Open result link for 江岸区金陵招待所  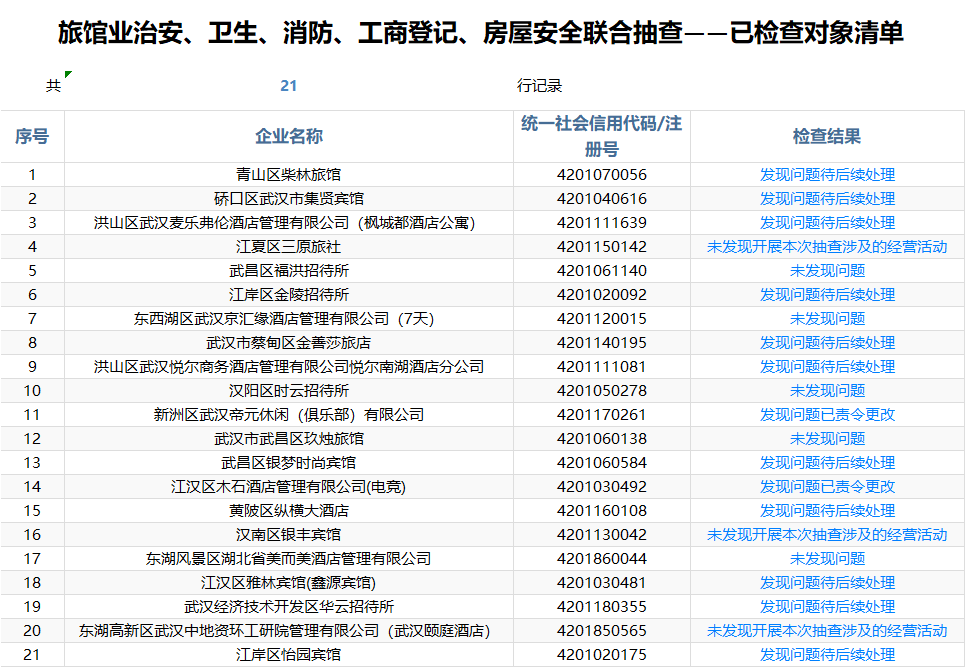827,295
